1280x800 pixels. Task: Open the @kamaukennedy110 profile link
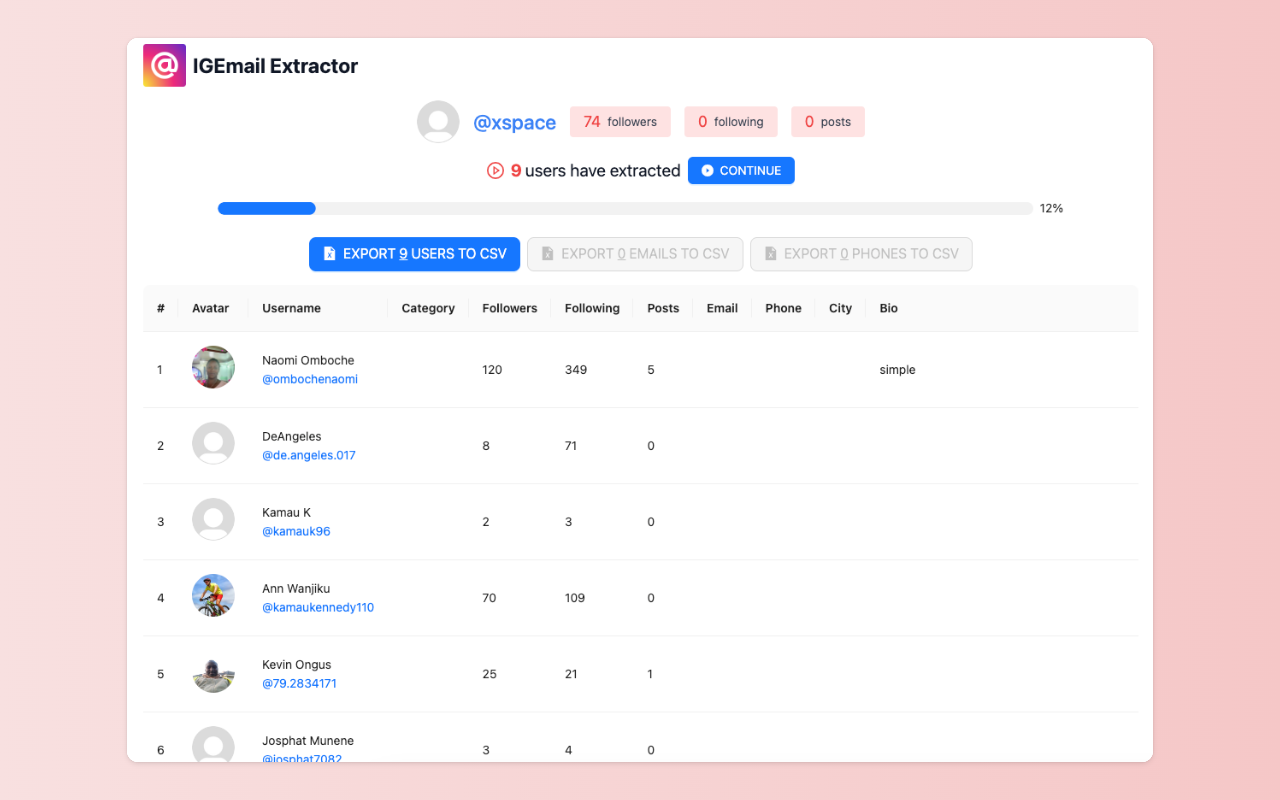(x=317, y=607)
